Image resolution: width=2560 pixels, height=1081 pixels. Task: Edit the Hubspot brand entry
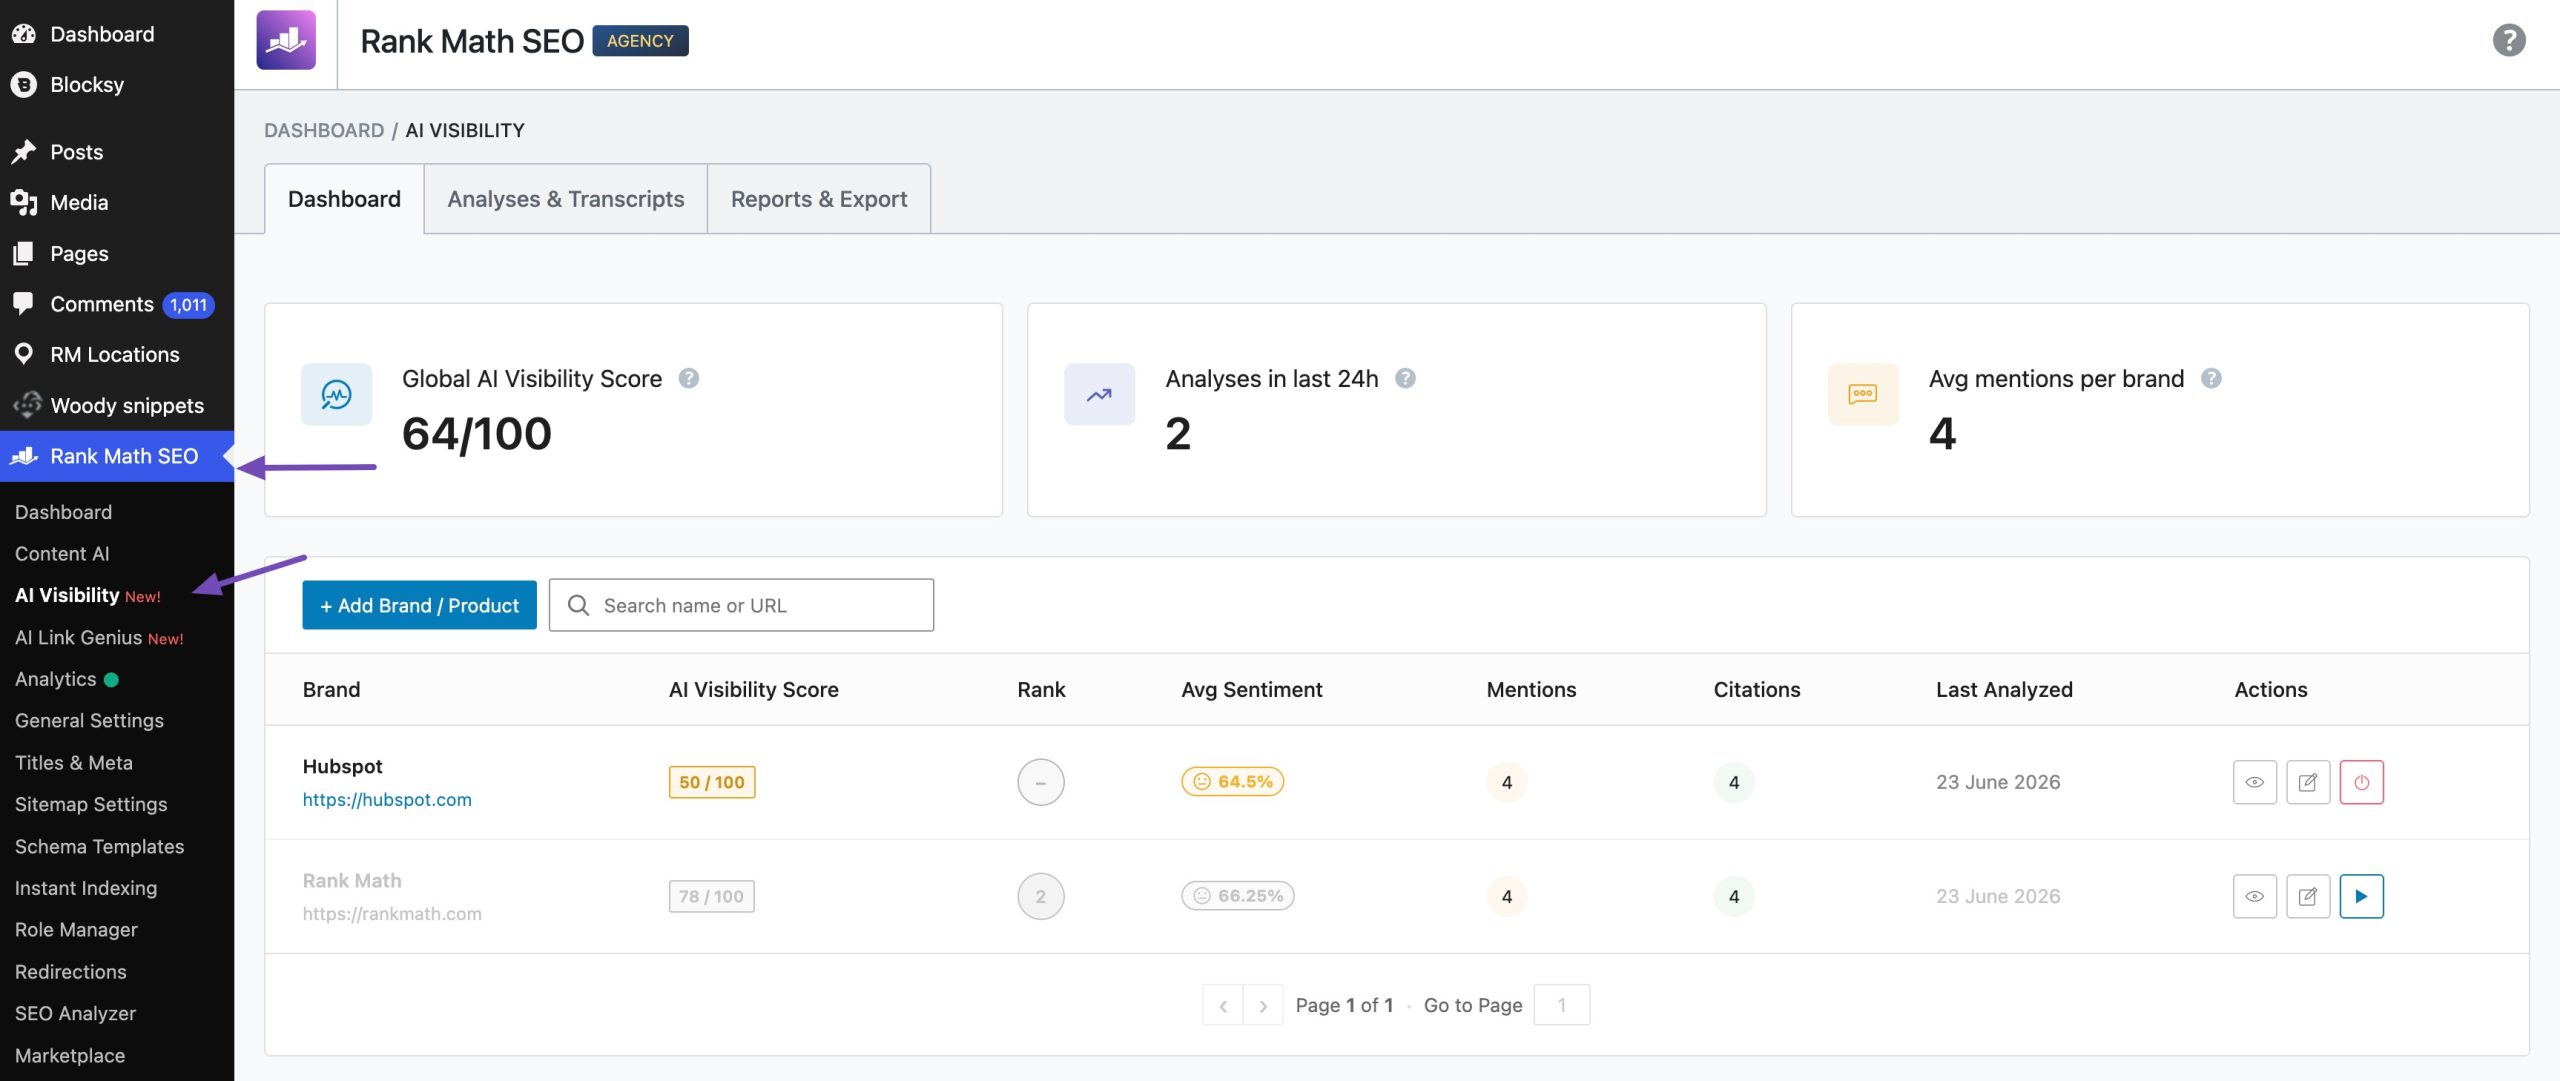2308,782
